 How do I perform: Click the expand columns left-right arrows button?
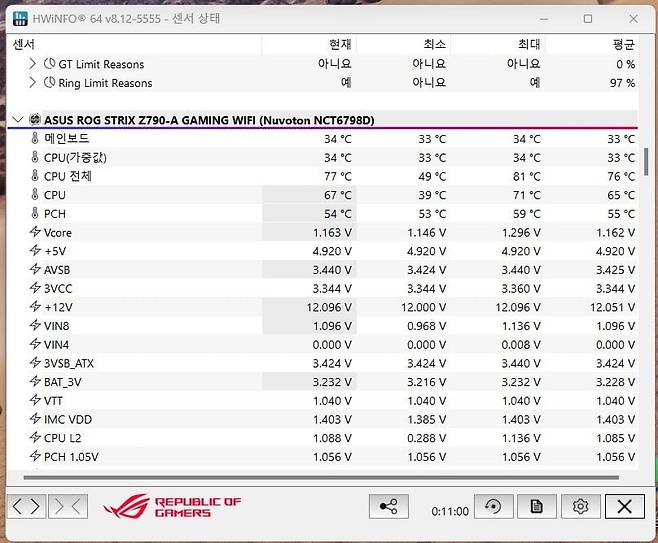(26, 506)
